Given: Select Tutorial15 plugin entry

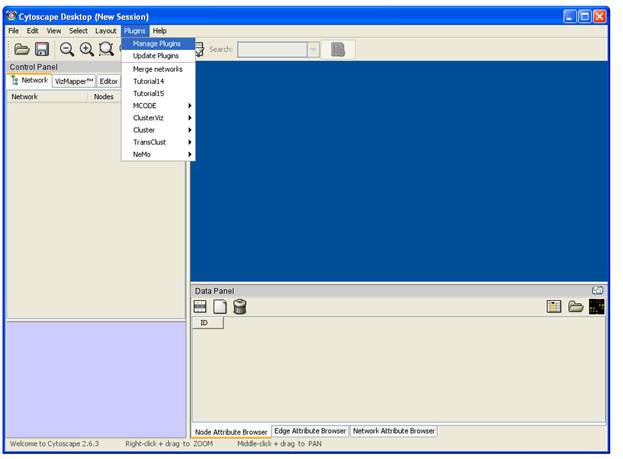Looking at the screenshot, I should 158,93.
